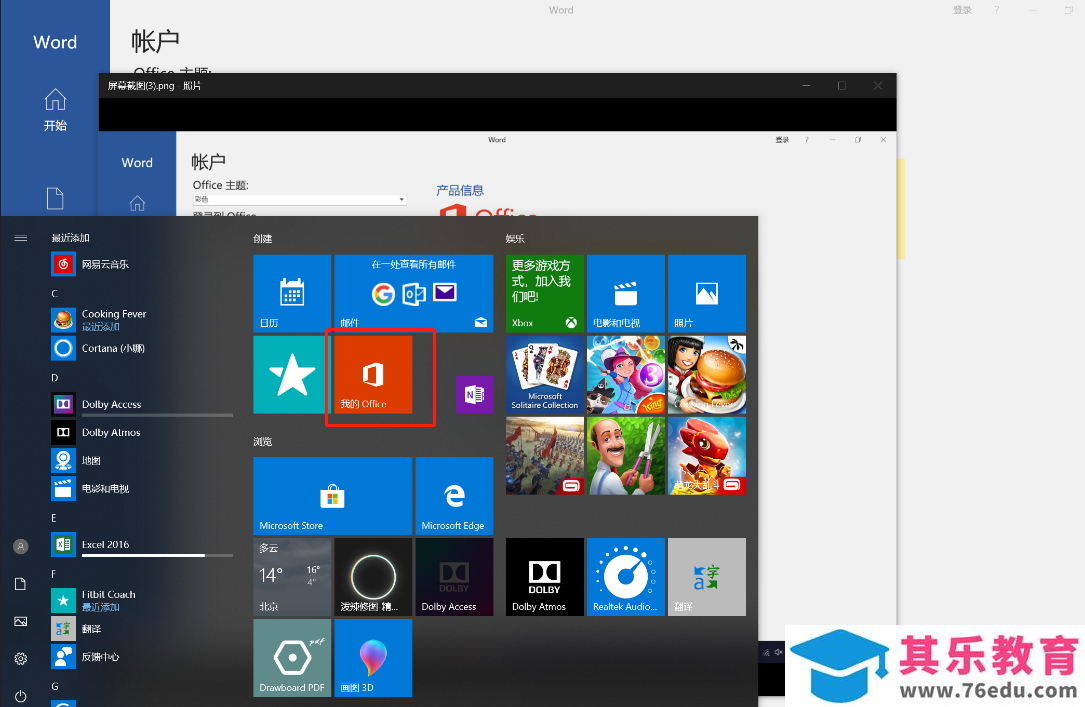Image resolution: width=1085 pixels, height=707 pixels.
Task: Open the 泼辣修图 photo editor tile
Action: point(373,577)
